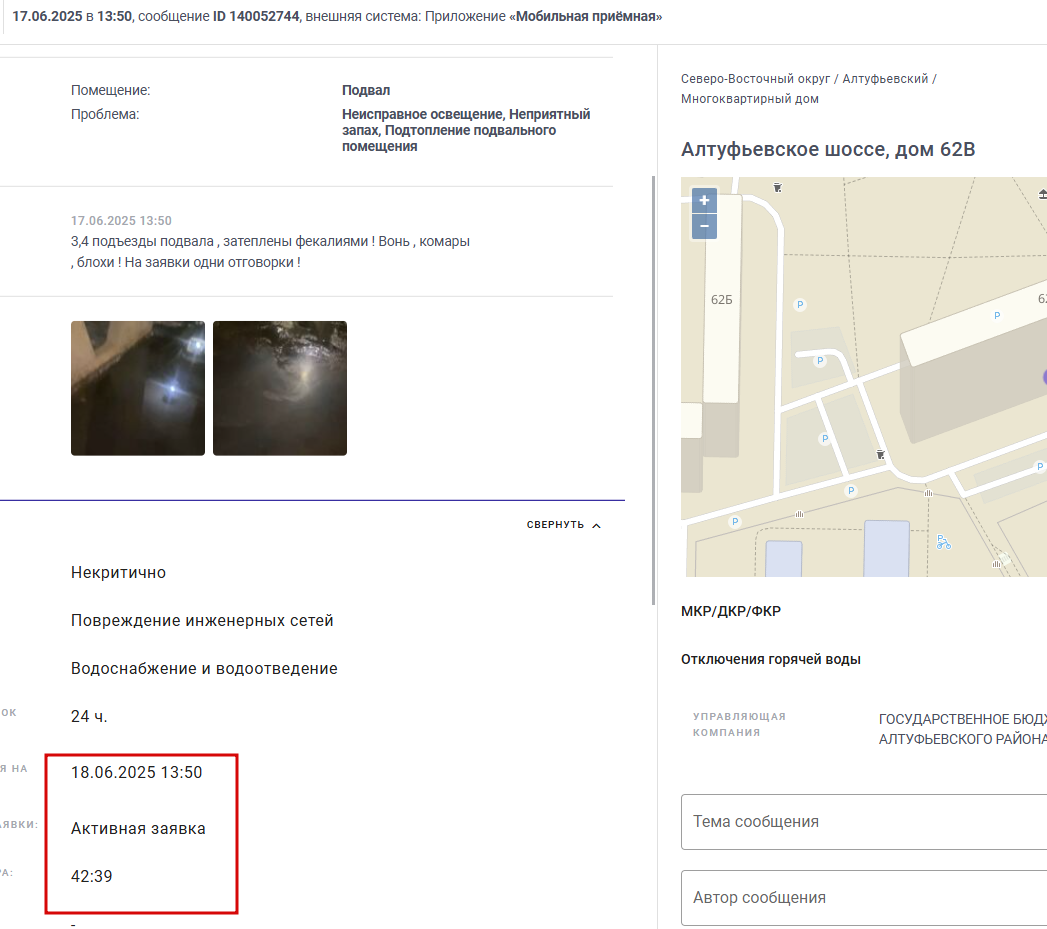Click trash bin icon at map top
1047x929 pixels.
click(777, 188)
